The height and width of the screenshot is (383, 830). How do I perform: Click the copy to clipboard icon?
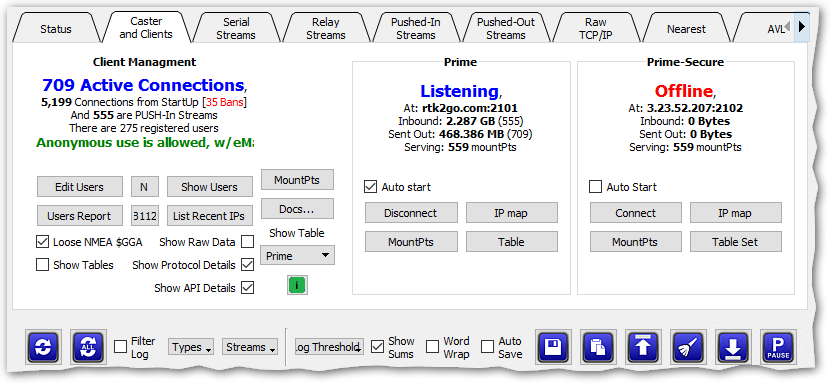[598, 348]
